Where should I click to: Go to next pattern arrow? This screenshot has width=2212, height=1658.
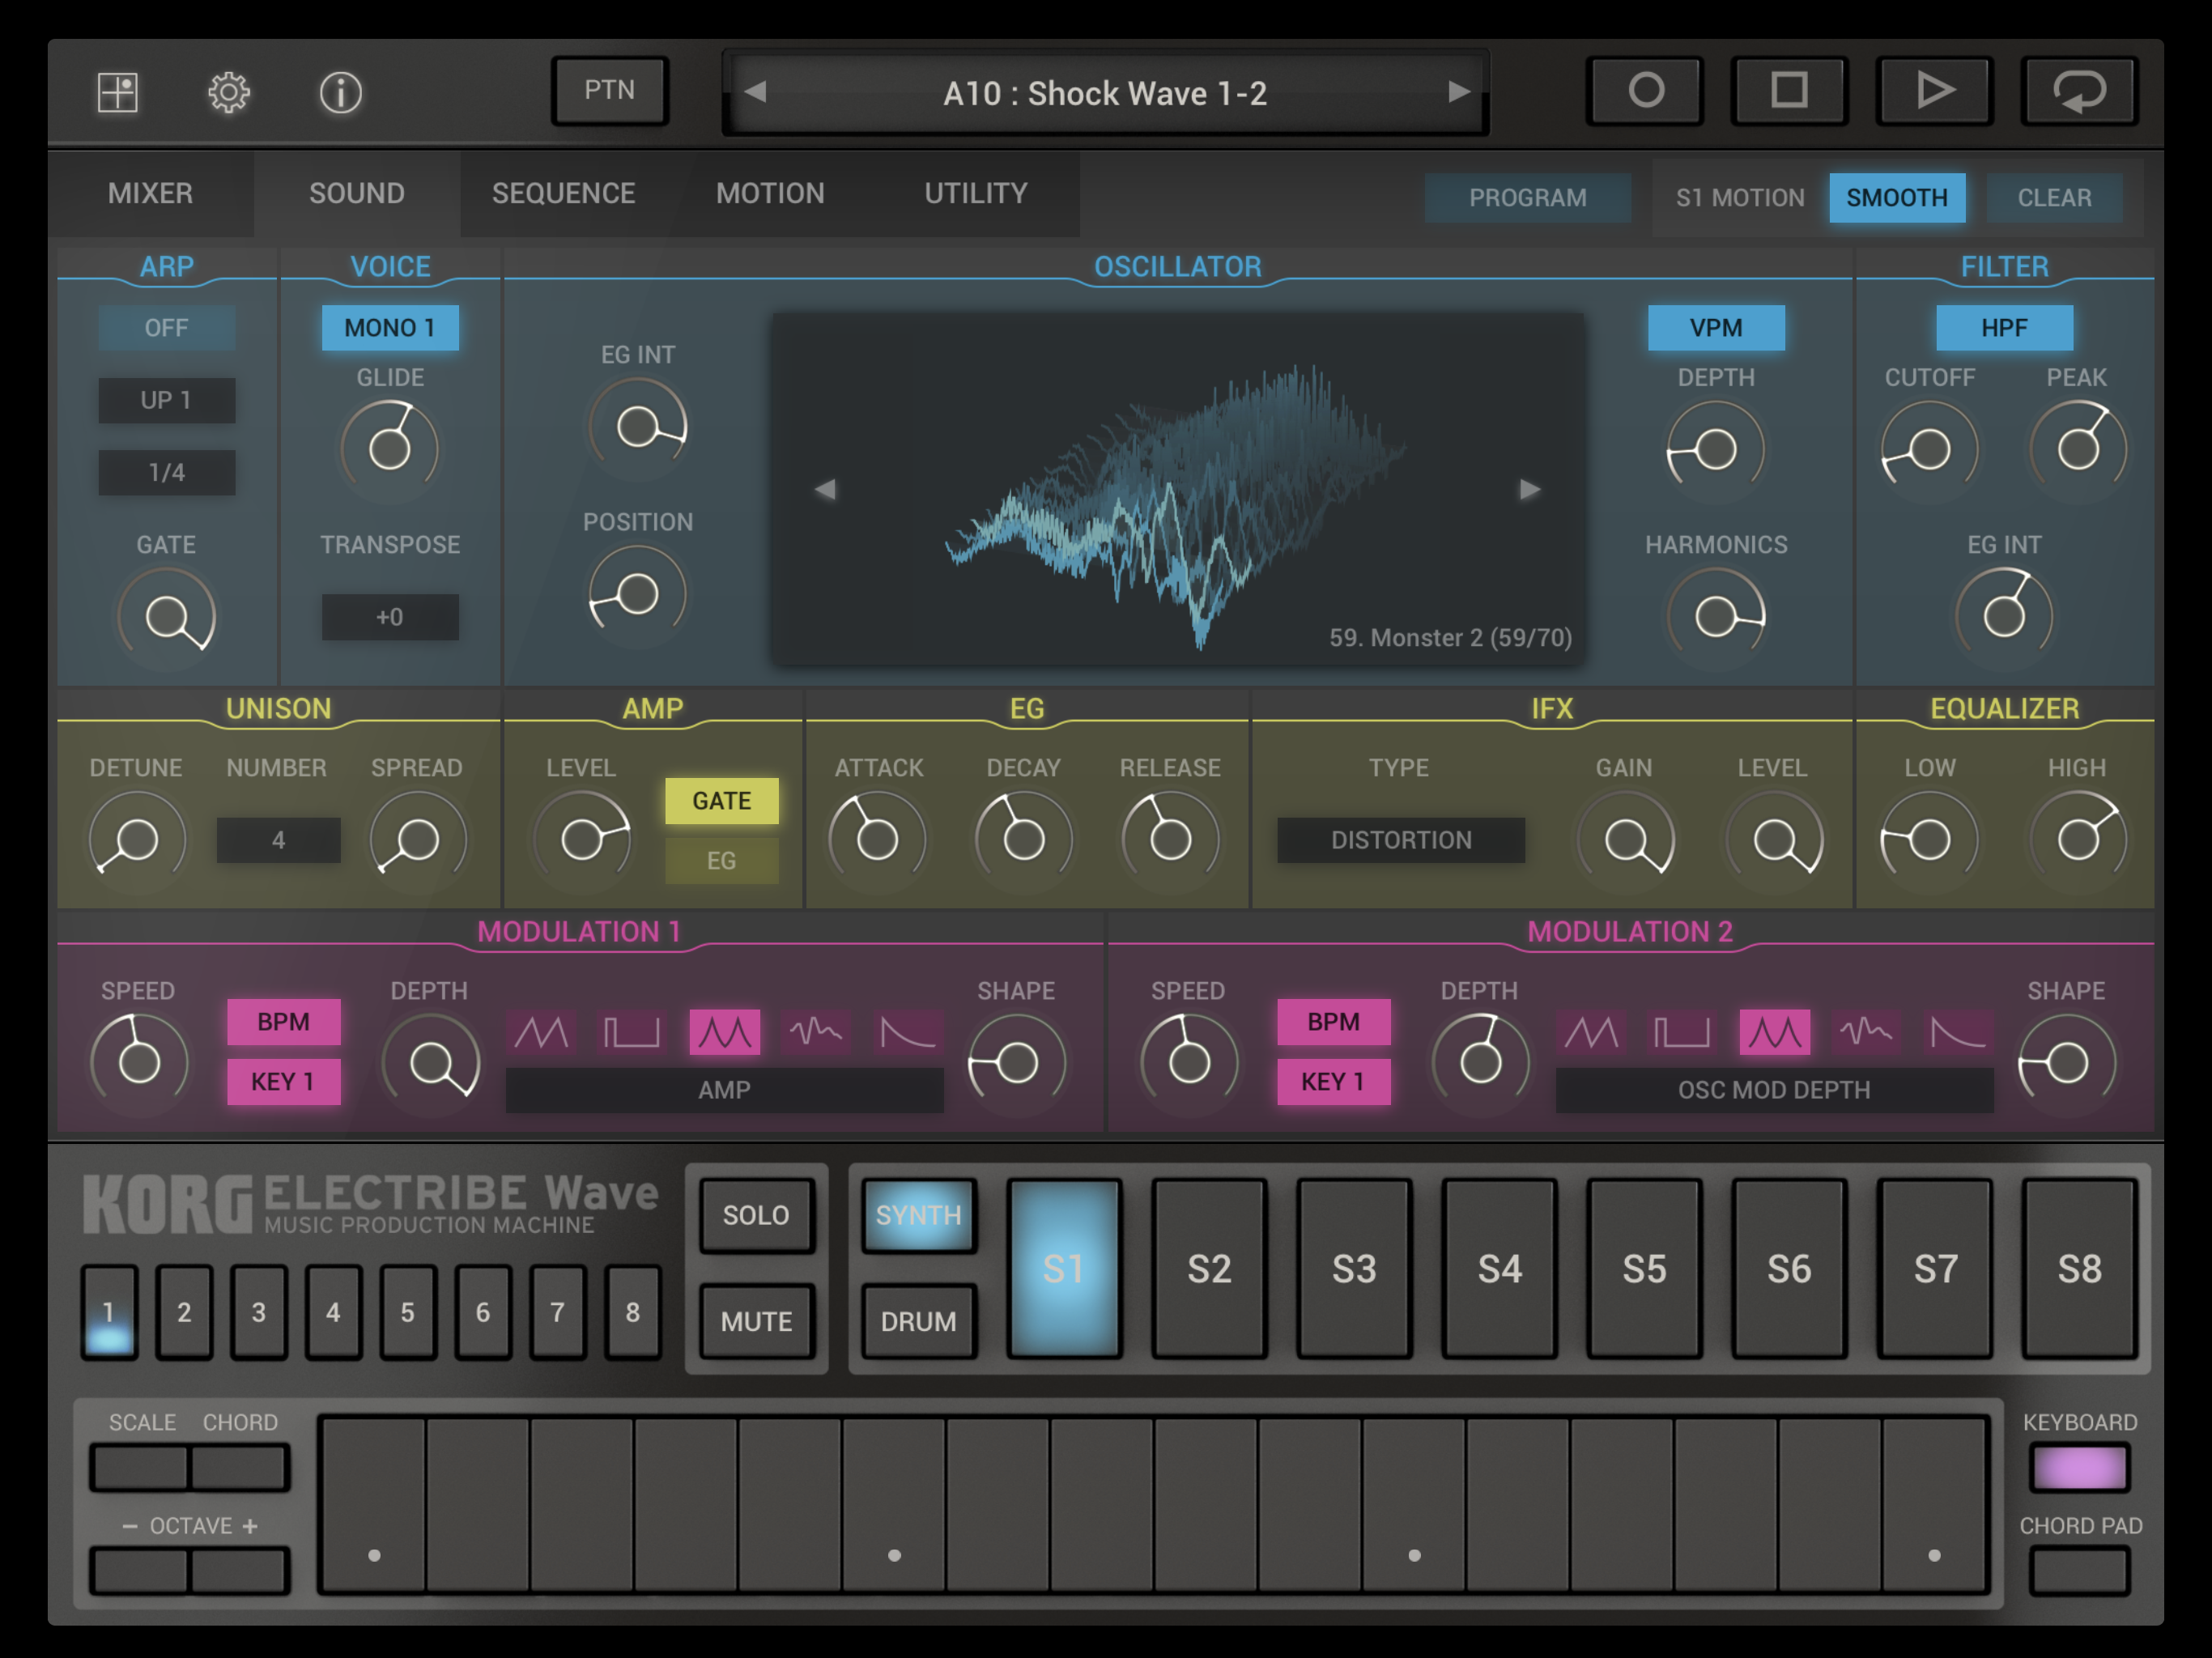tap(1459, 92)
